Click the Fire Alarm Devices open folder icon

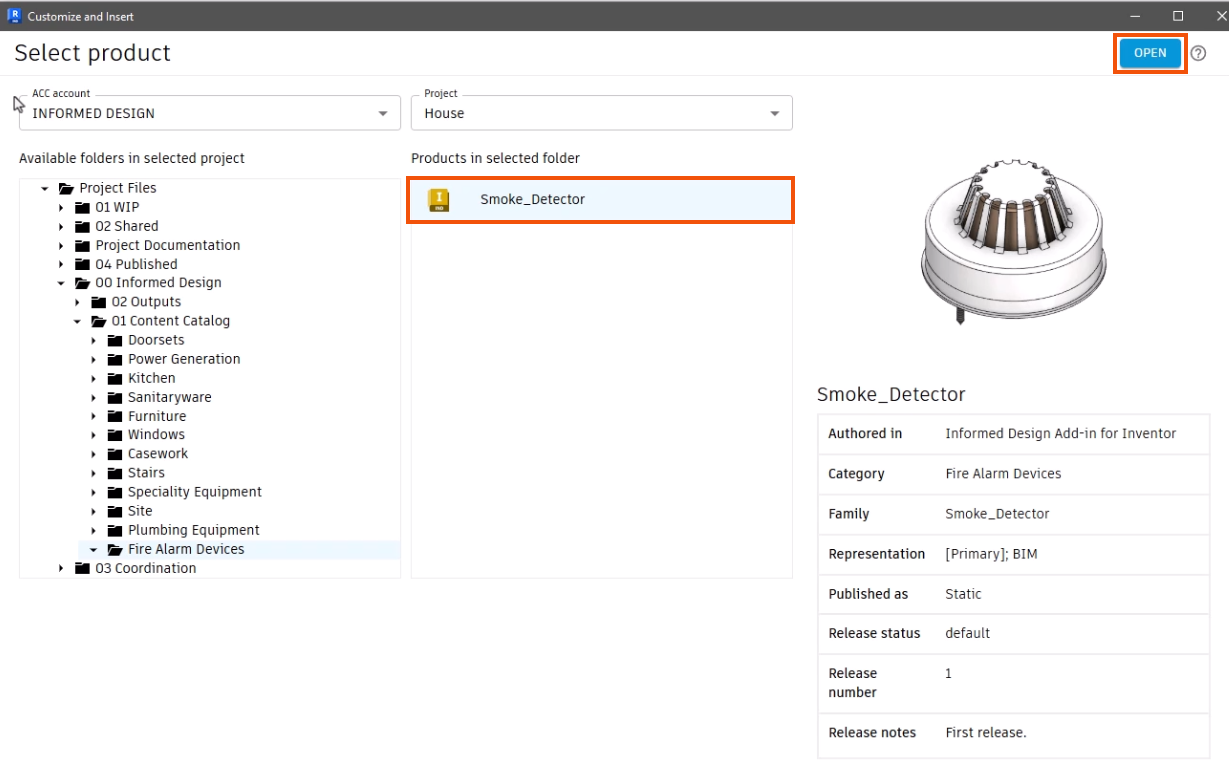tap(115, 549)
